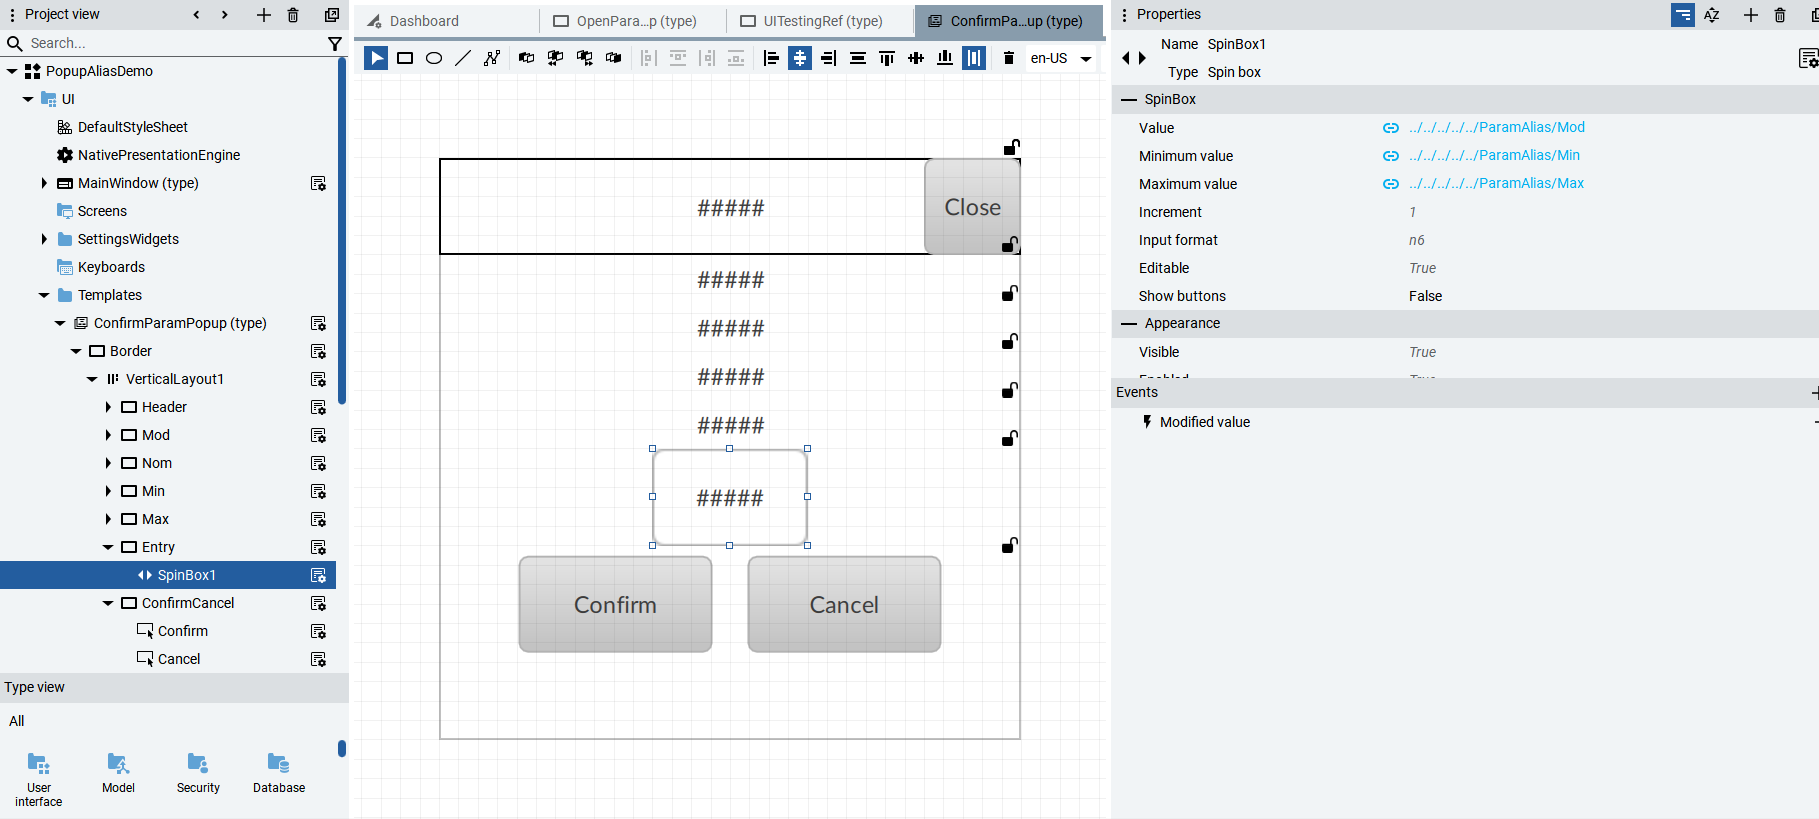
Task: Click the link icon for Maximum value
Action: (x=1391, y=184)
